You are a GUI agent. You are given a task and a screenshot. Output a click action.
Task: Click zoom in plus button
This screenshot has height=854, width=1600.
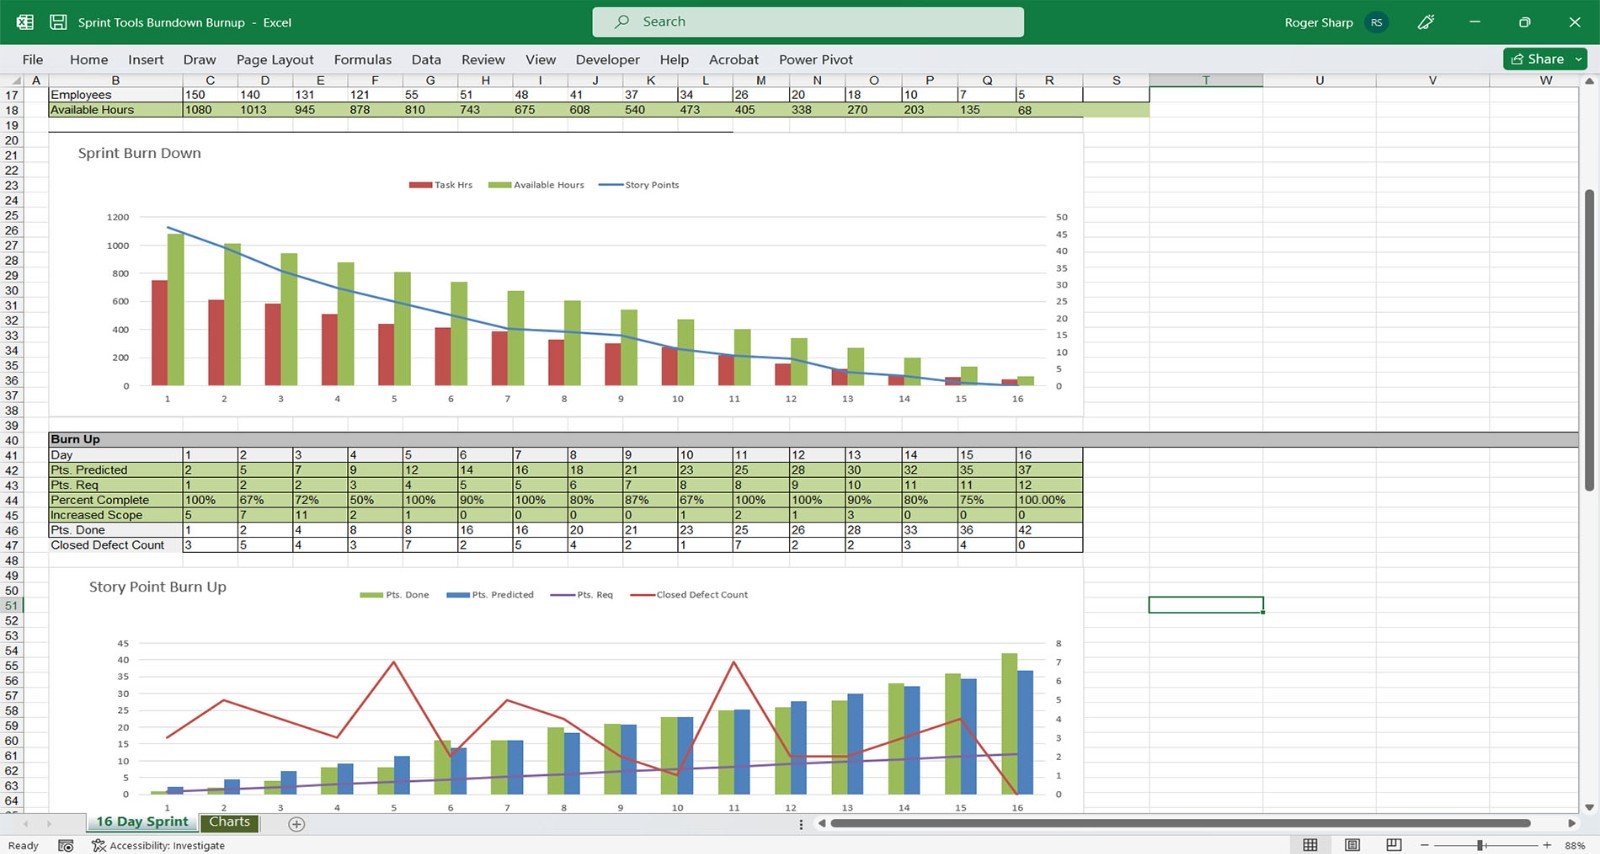click(1547, 846)
